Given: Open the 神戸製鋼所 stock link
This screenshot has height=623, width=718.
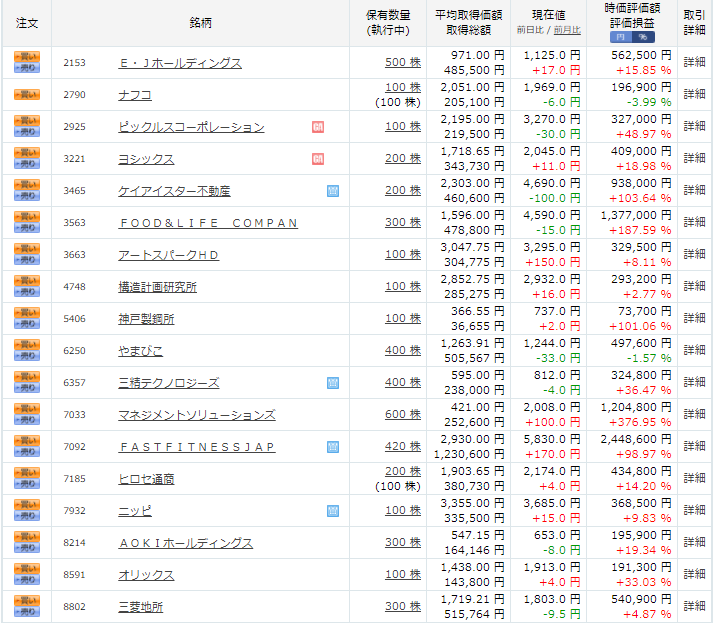Looking at the screenshot, I should 146,319.
